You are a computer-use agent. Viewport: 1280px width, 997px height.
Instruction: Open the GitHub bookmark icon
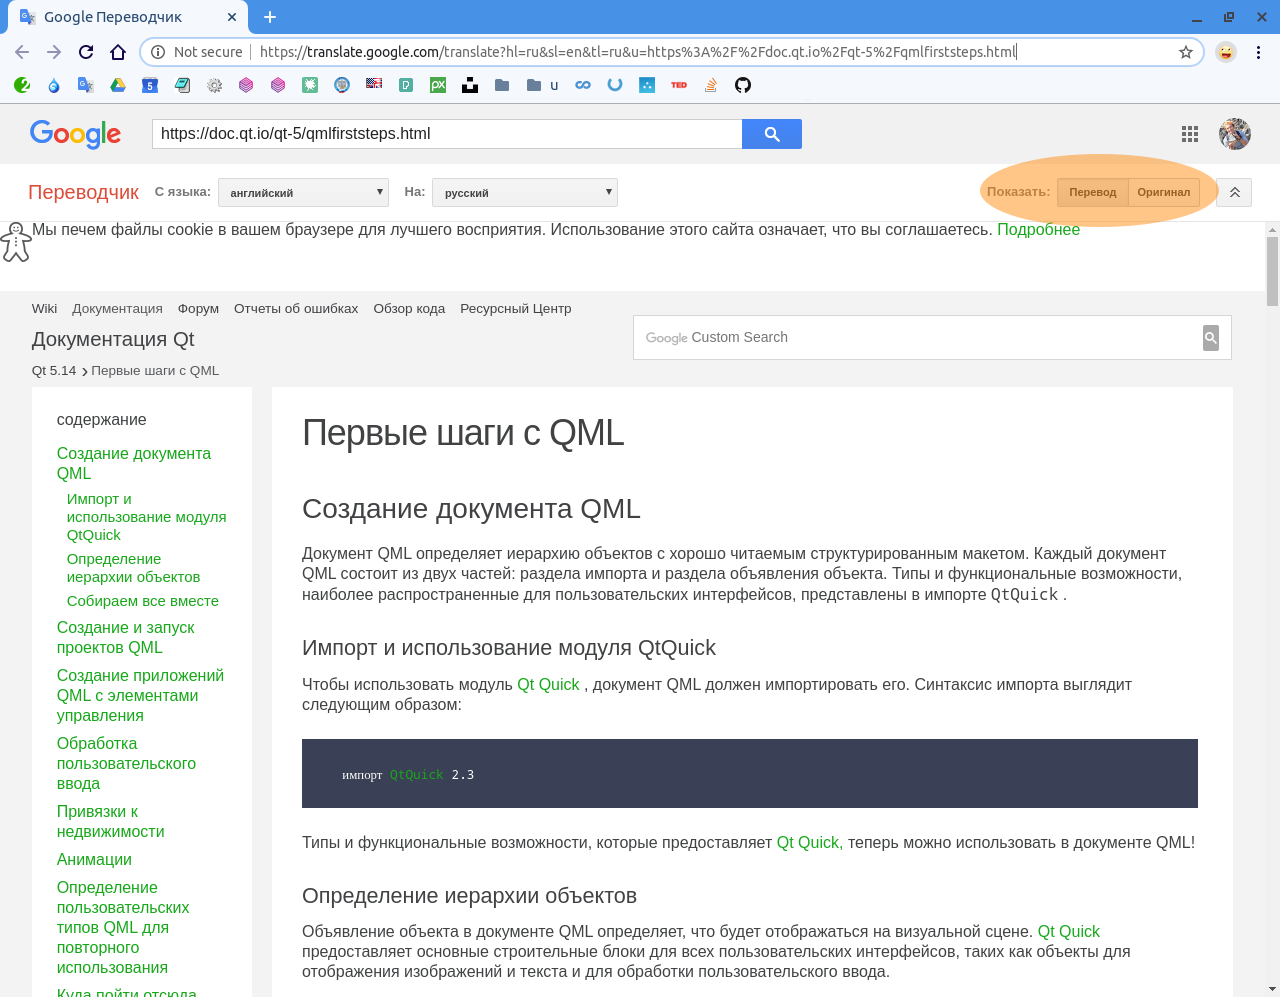click(x=743, y=85)
